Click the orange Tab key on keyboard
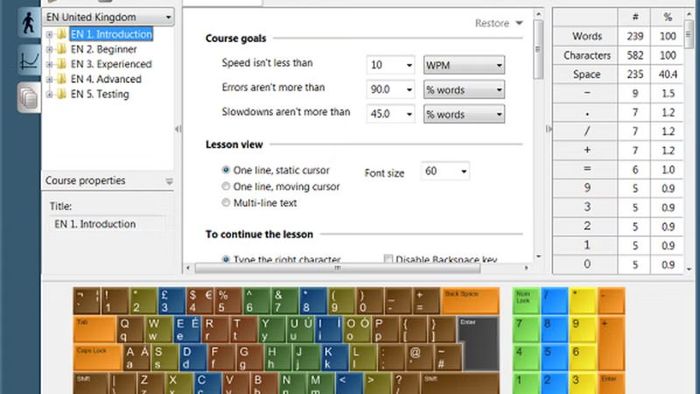Image resolution: width=700 pixels, height=394 pixels. (95, 329)
